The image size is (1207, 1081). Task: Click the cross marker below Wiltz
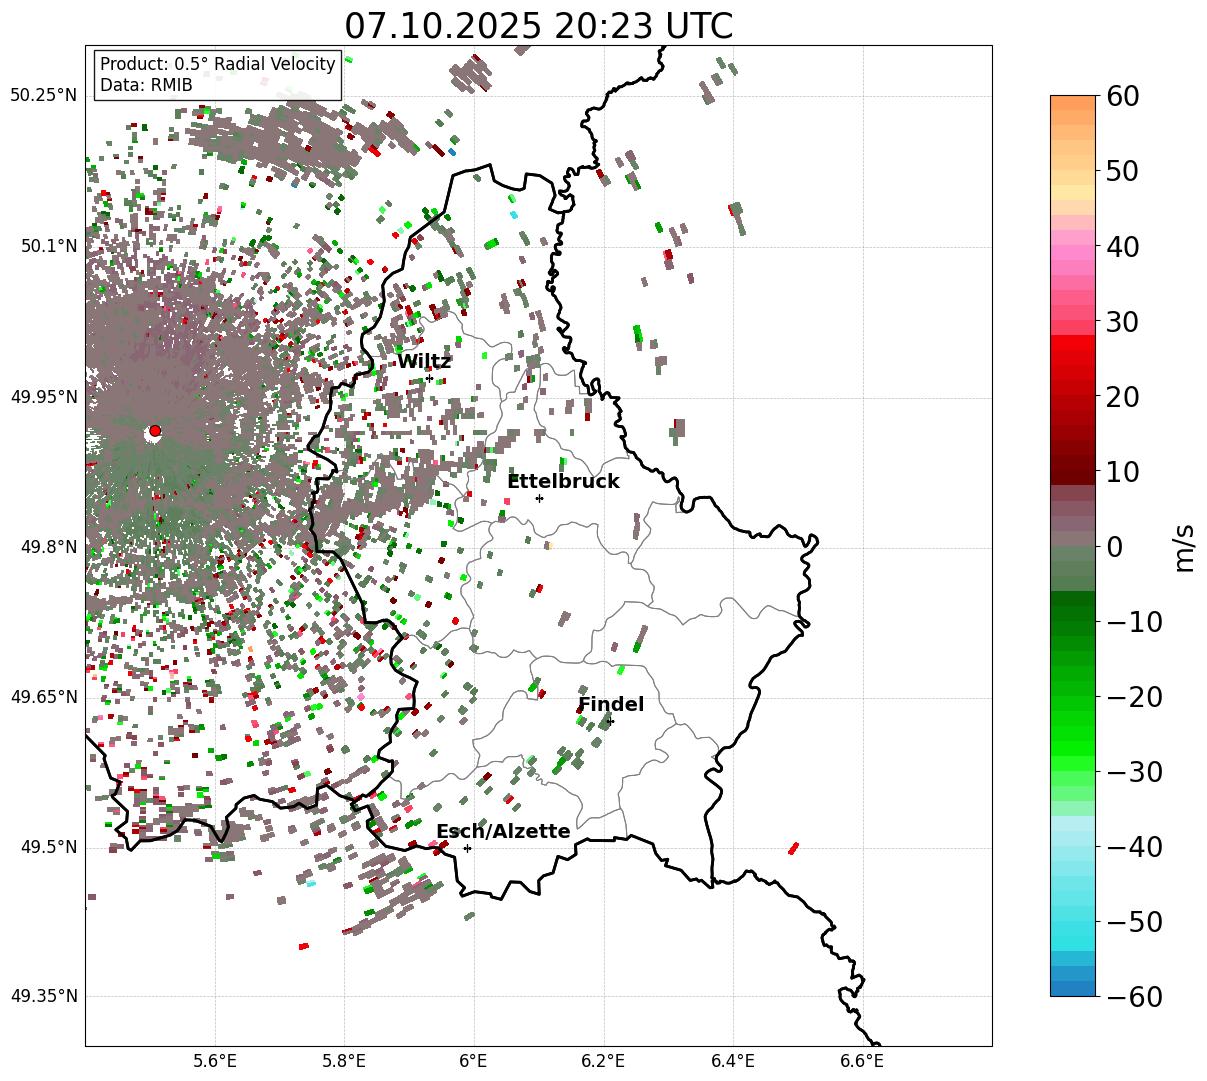[429, 378]
